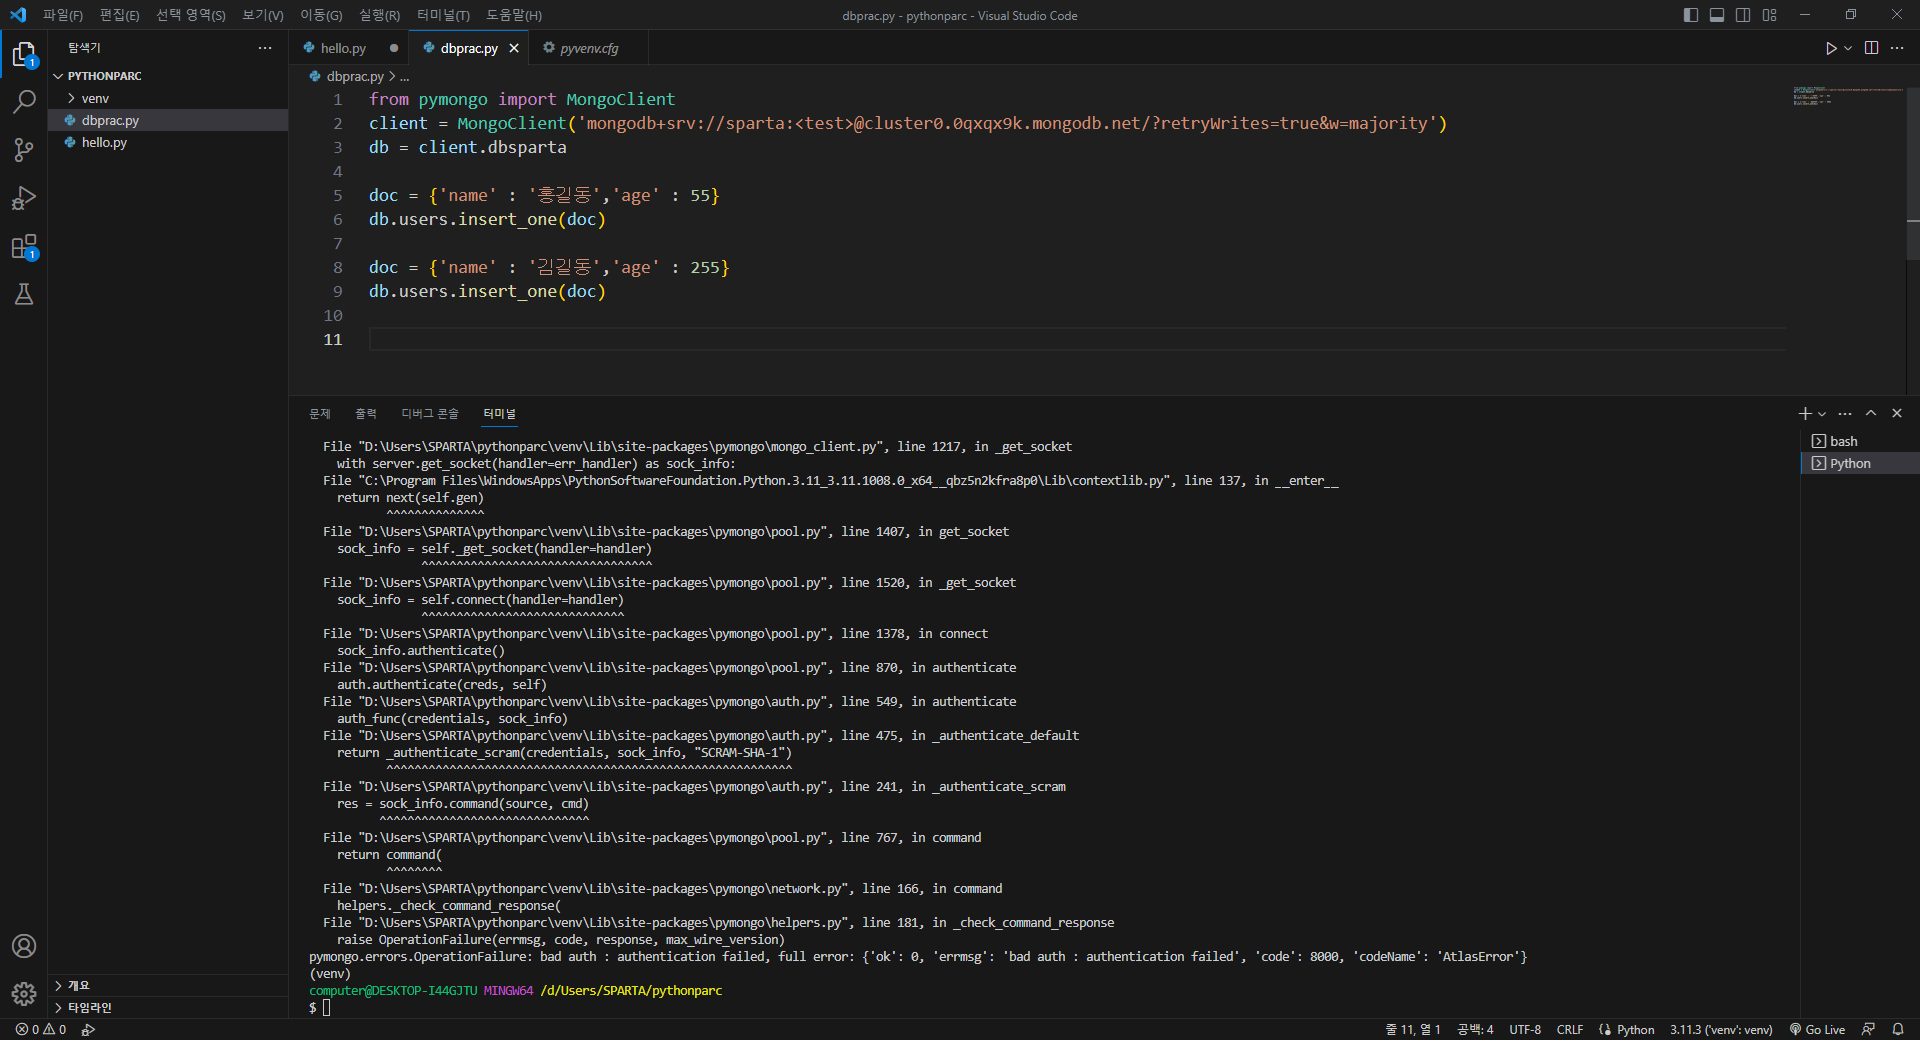Open the Source Control view

pos(24,150)
